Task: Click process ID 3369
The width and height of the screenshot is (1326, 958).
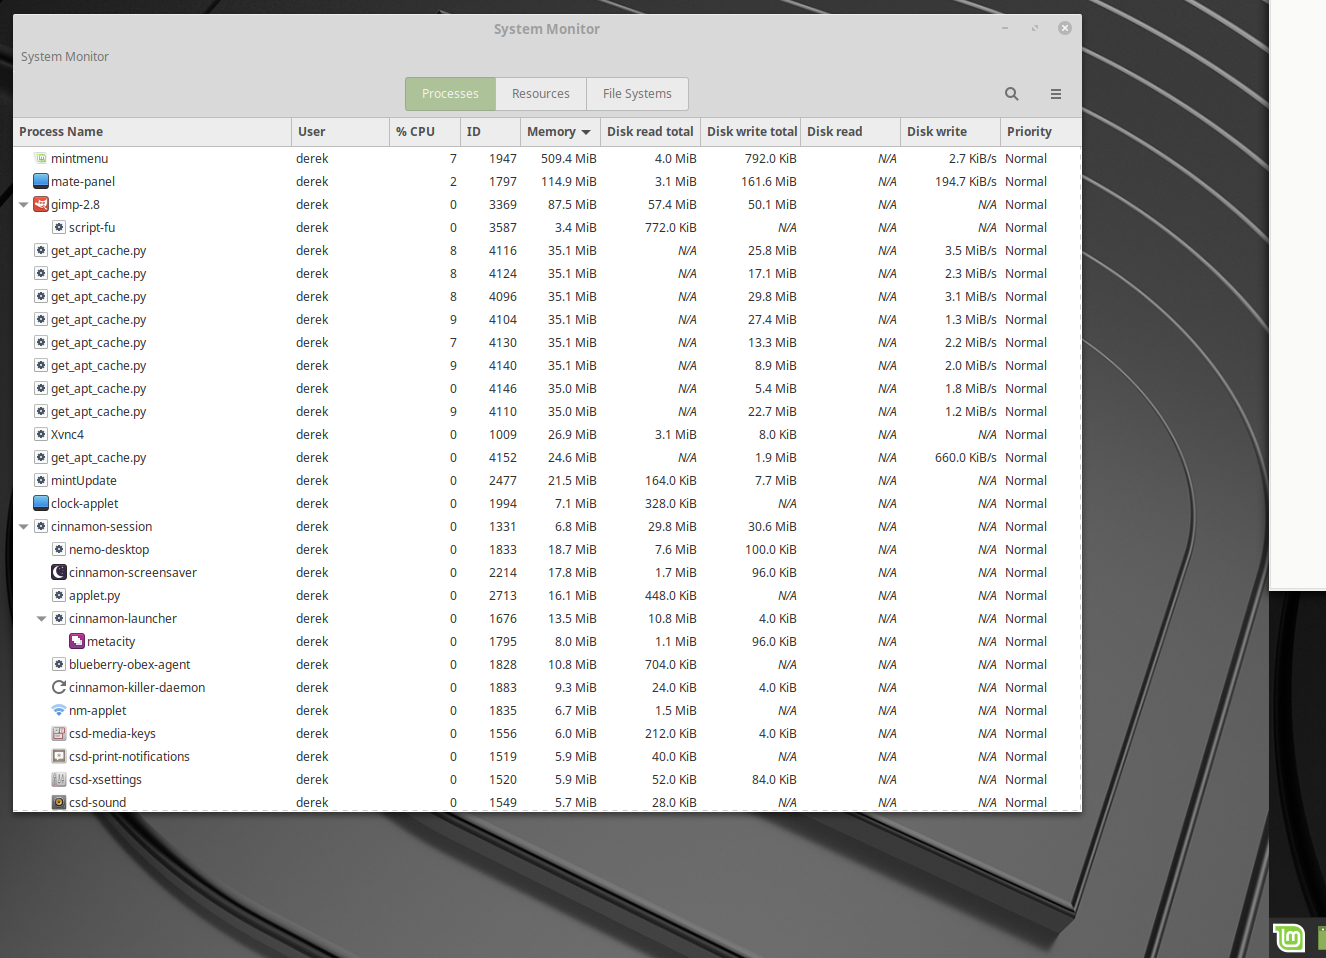Action: point(503,204)
